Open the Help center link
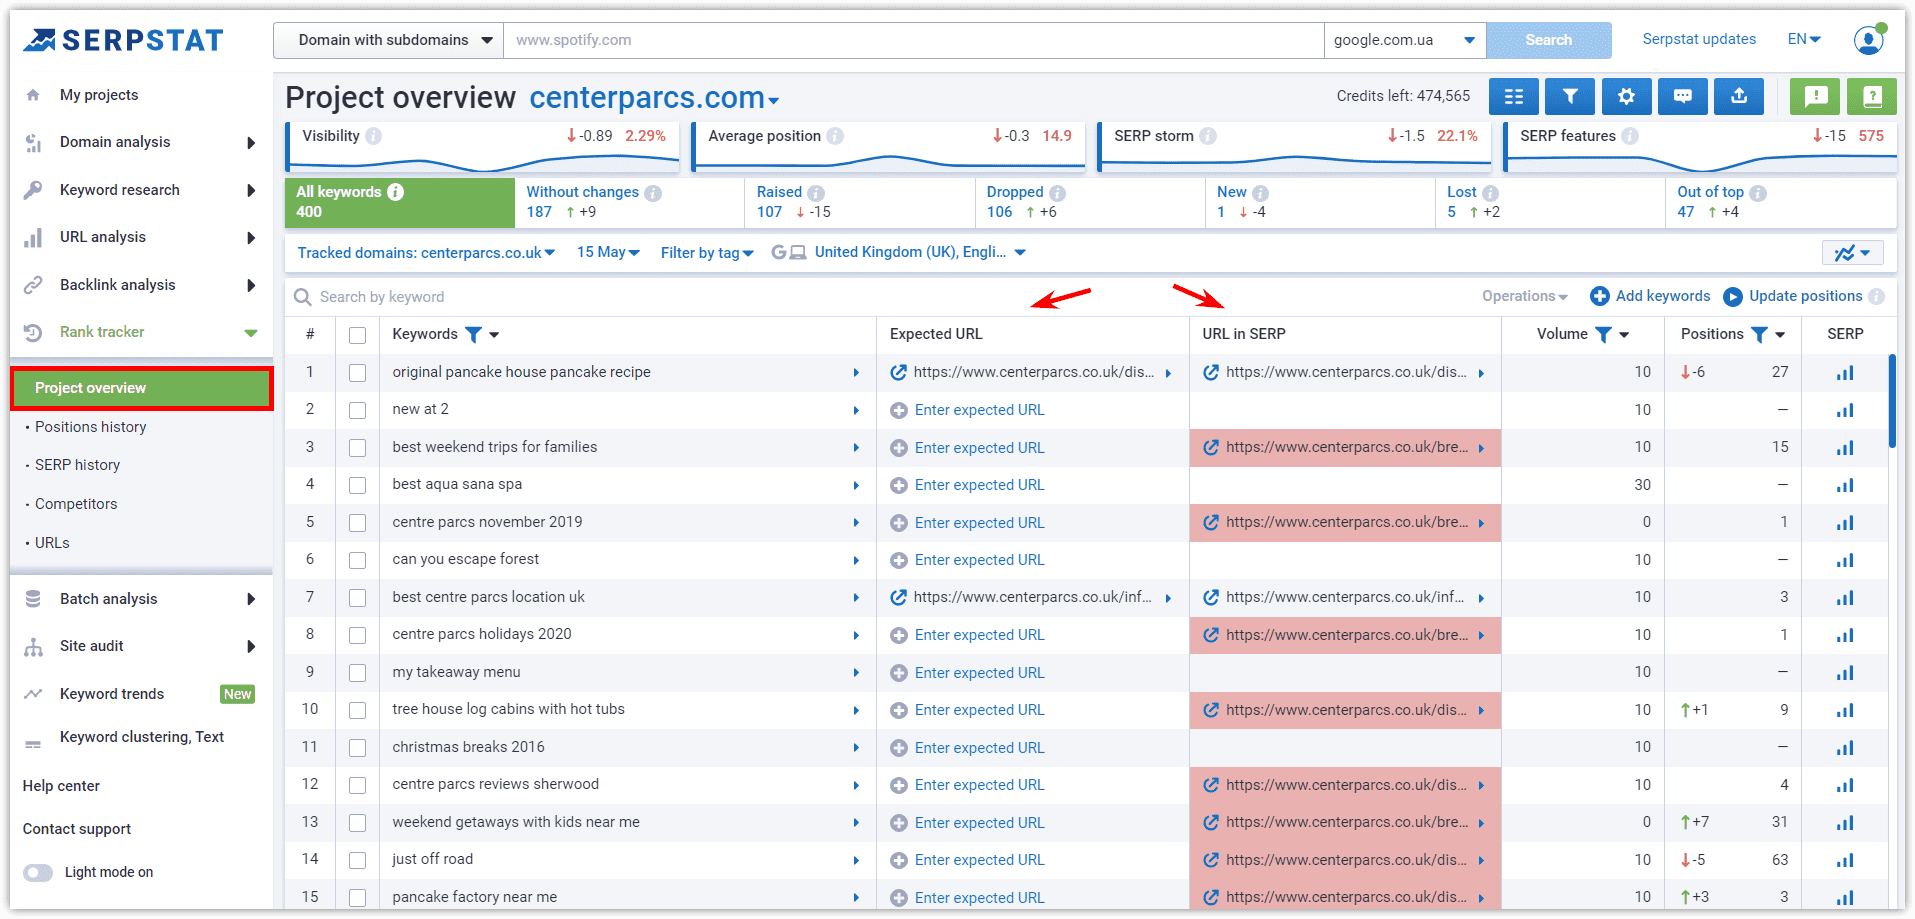Image resolution: width=1915 pixels, height=919 pixels. (x=61, y=786)
